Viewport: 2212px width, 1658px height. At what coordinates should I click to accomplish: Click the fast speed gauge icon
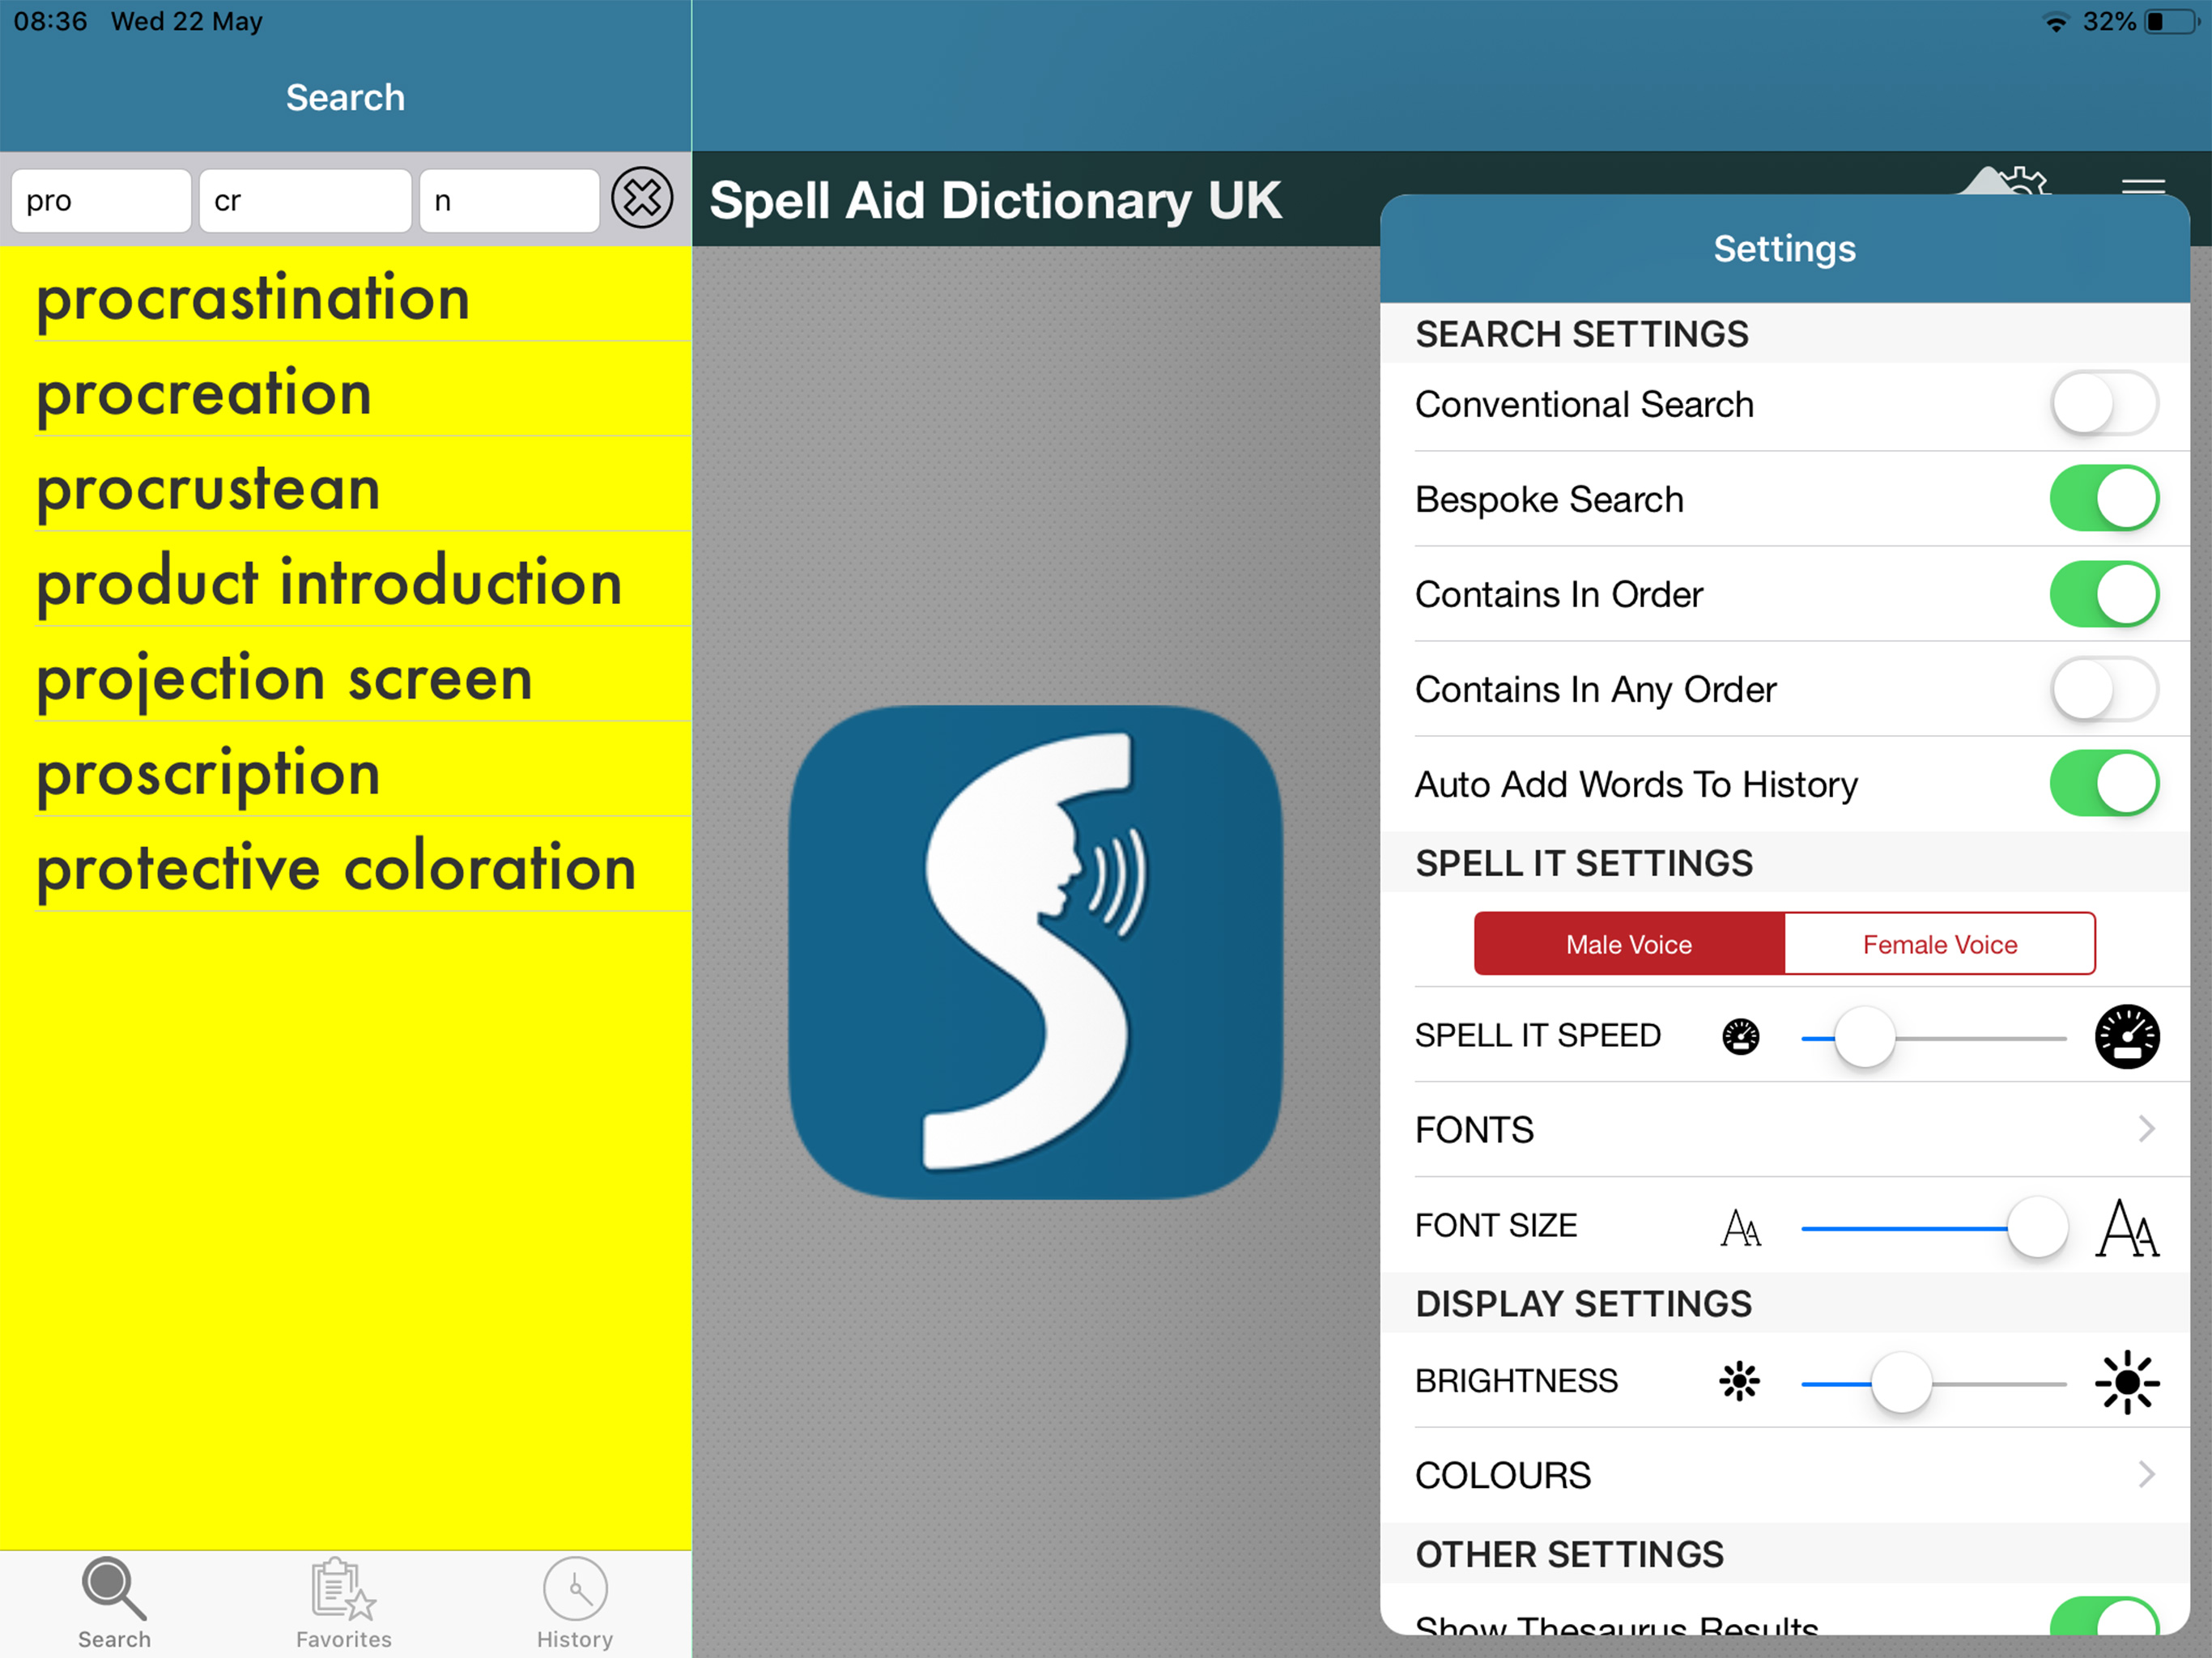[x=2127, y=1036]
